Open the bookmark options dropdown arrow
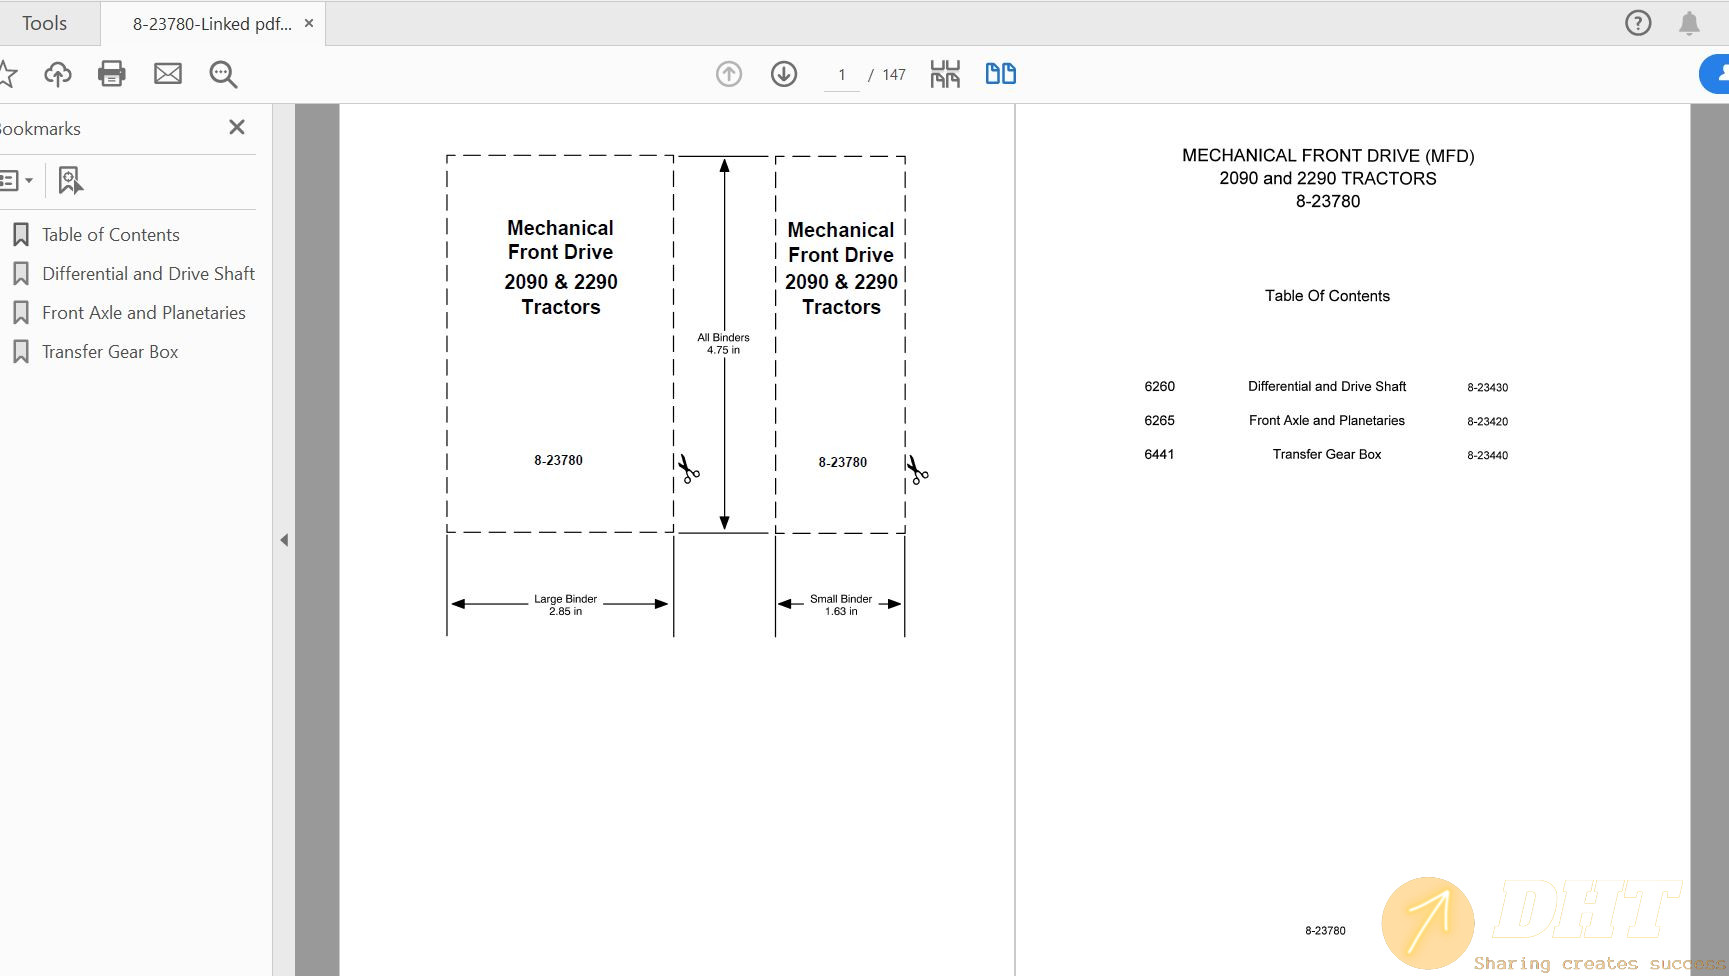This screenshot has width=1729, height=976. [31, 181]
